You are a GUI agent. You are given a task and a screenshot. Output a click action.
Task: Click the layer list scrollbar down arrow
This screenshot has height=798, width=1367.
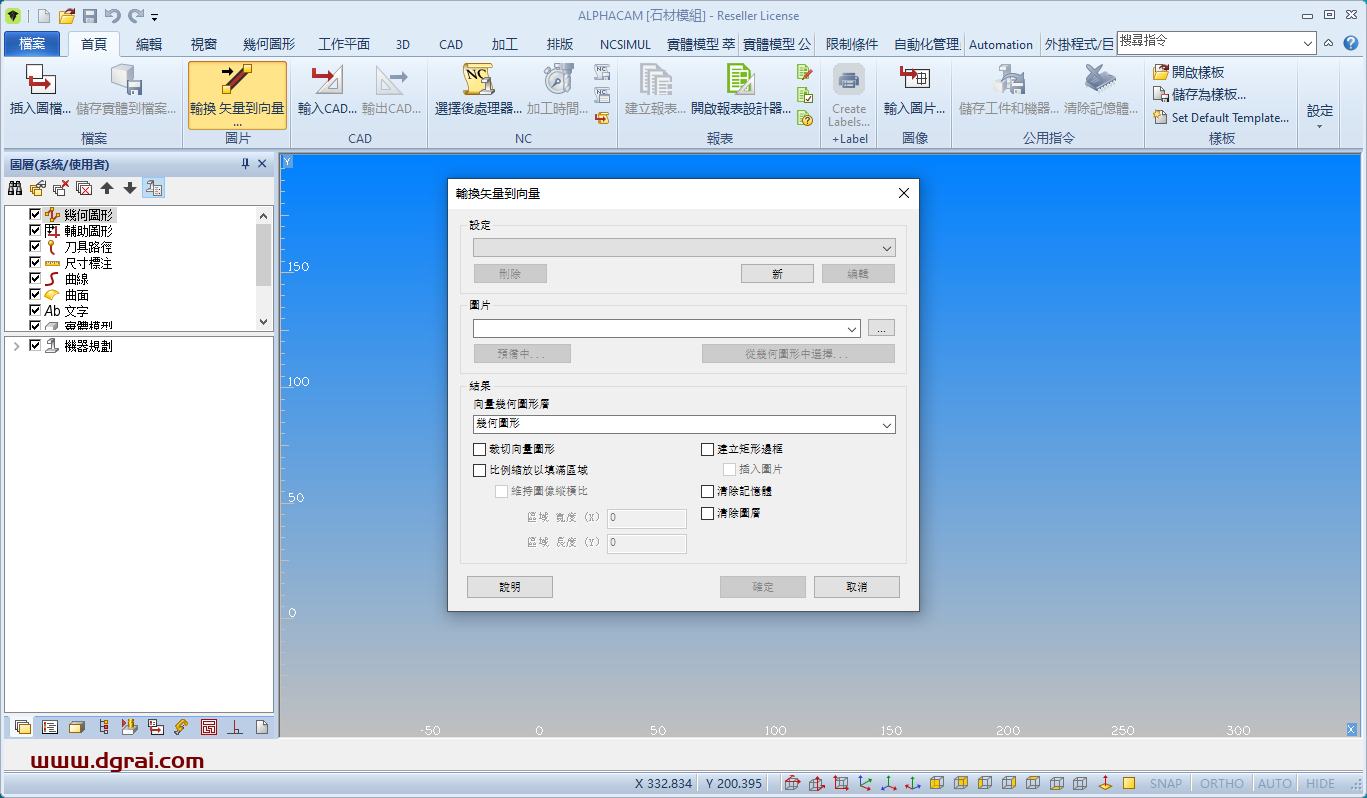(x=264, y=322)
